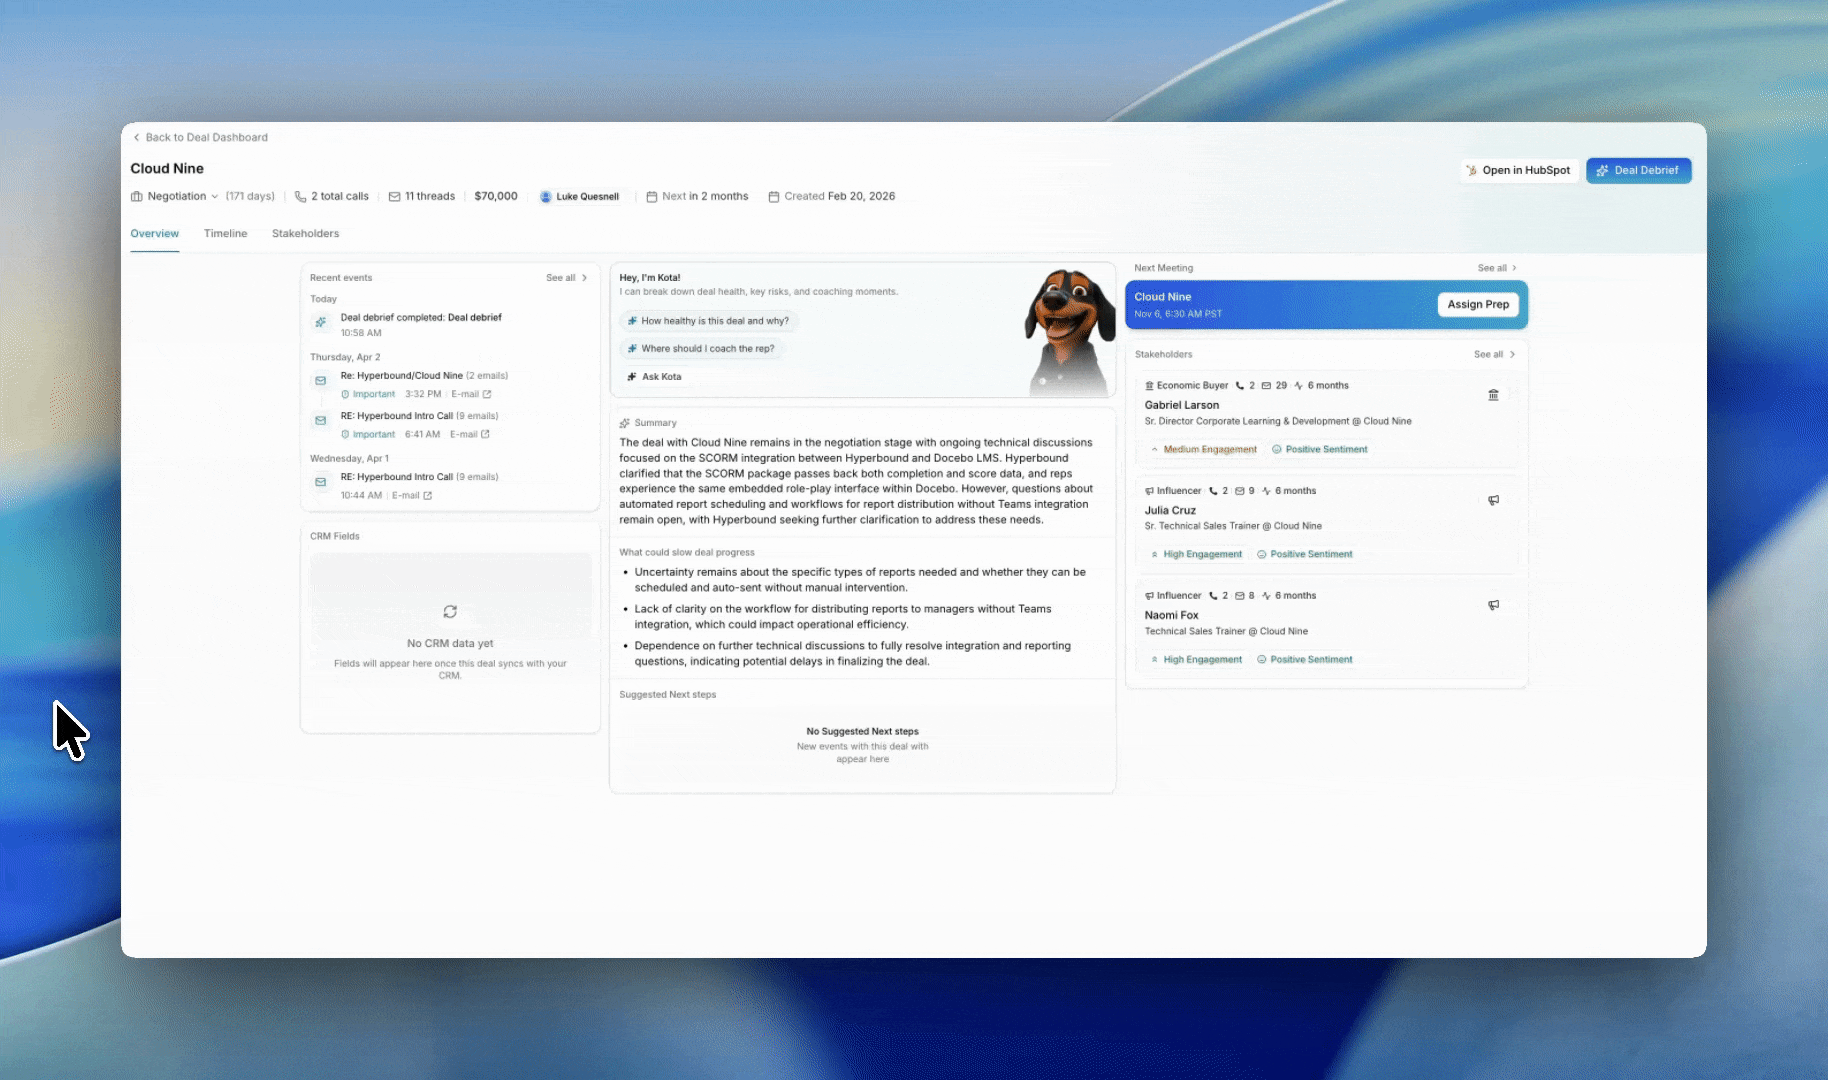The width and height of the screenshot is (1828, 1080).
Task: Open Re: Hyperbound/Cloud Nine email thread
Action: [424, 376]
